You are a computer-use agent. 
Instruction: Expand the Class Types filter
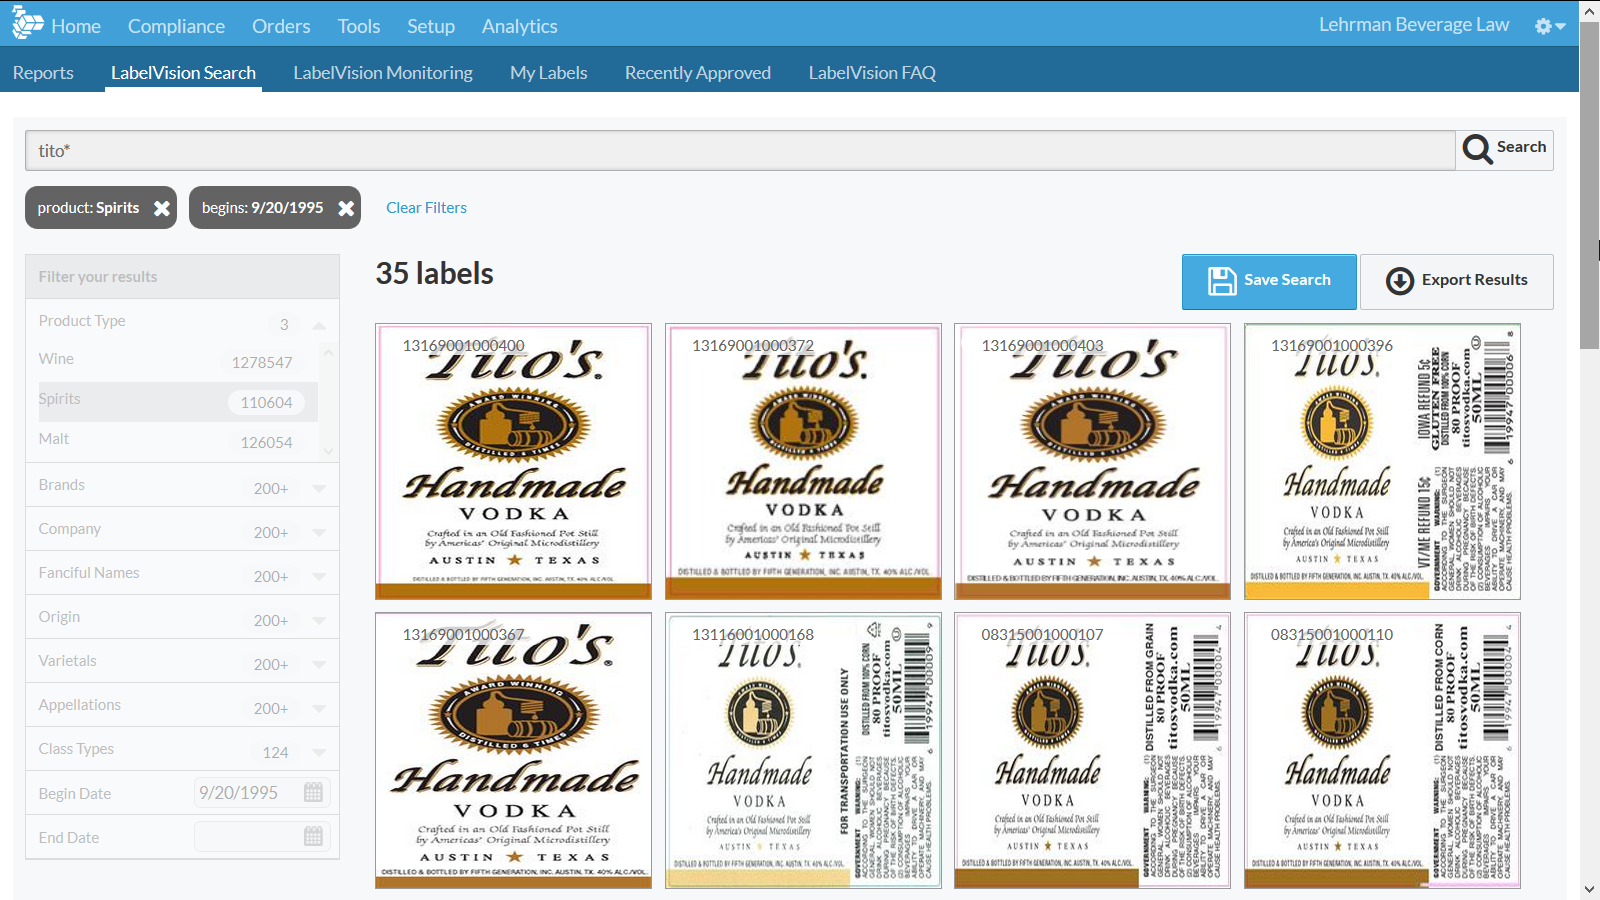(x=319, y=753)
